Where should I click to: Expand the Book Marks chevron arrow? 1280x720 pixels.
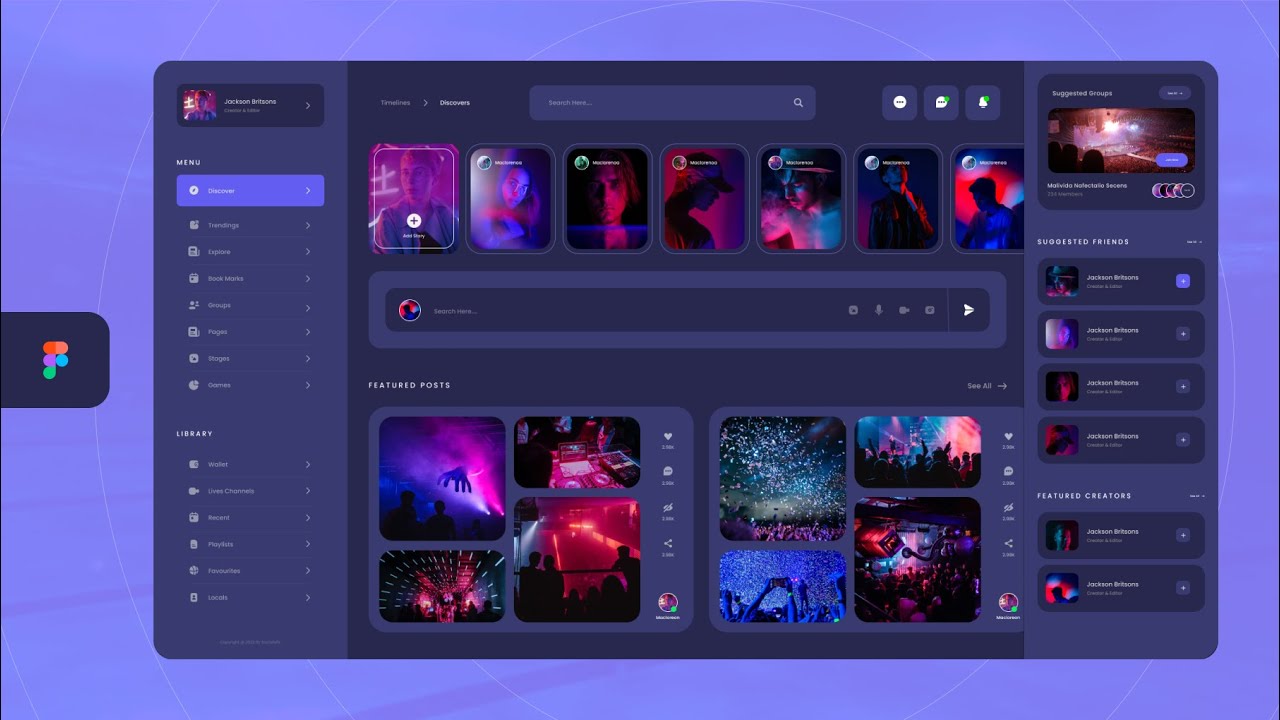coord(308,279)
